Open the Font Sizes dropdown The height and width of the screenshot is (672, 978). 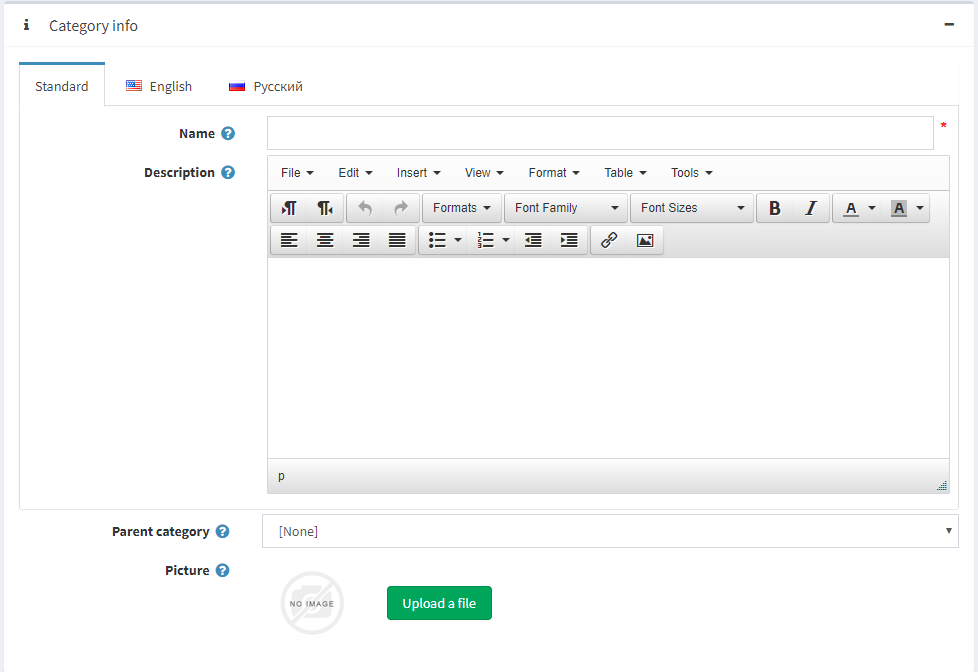pos(692,208)
